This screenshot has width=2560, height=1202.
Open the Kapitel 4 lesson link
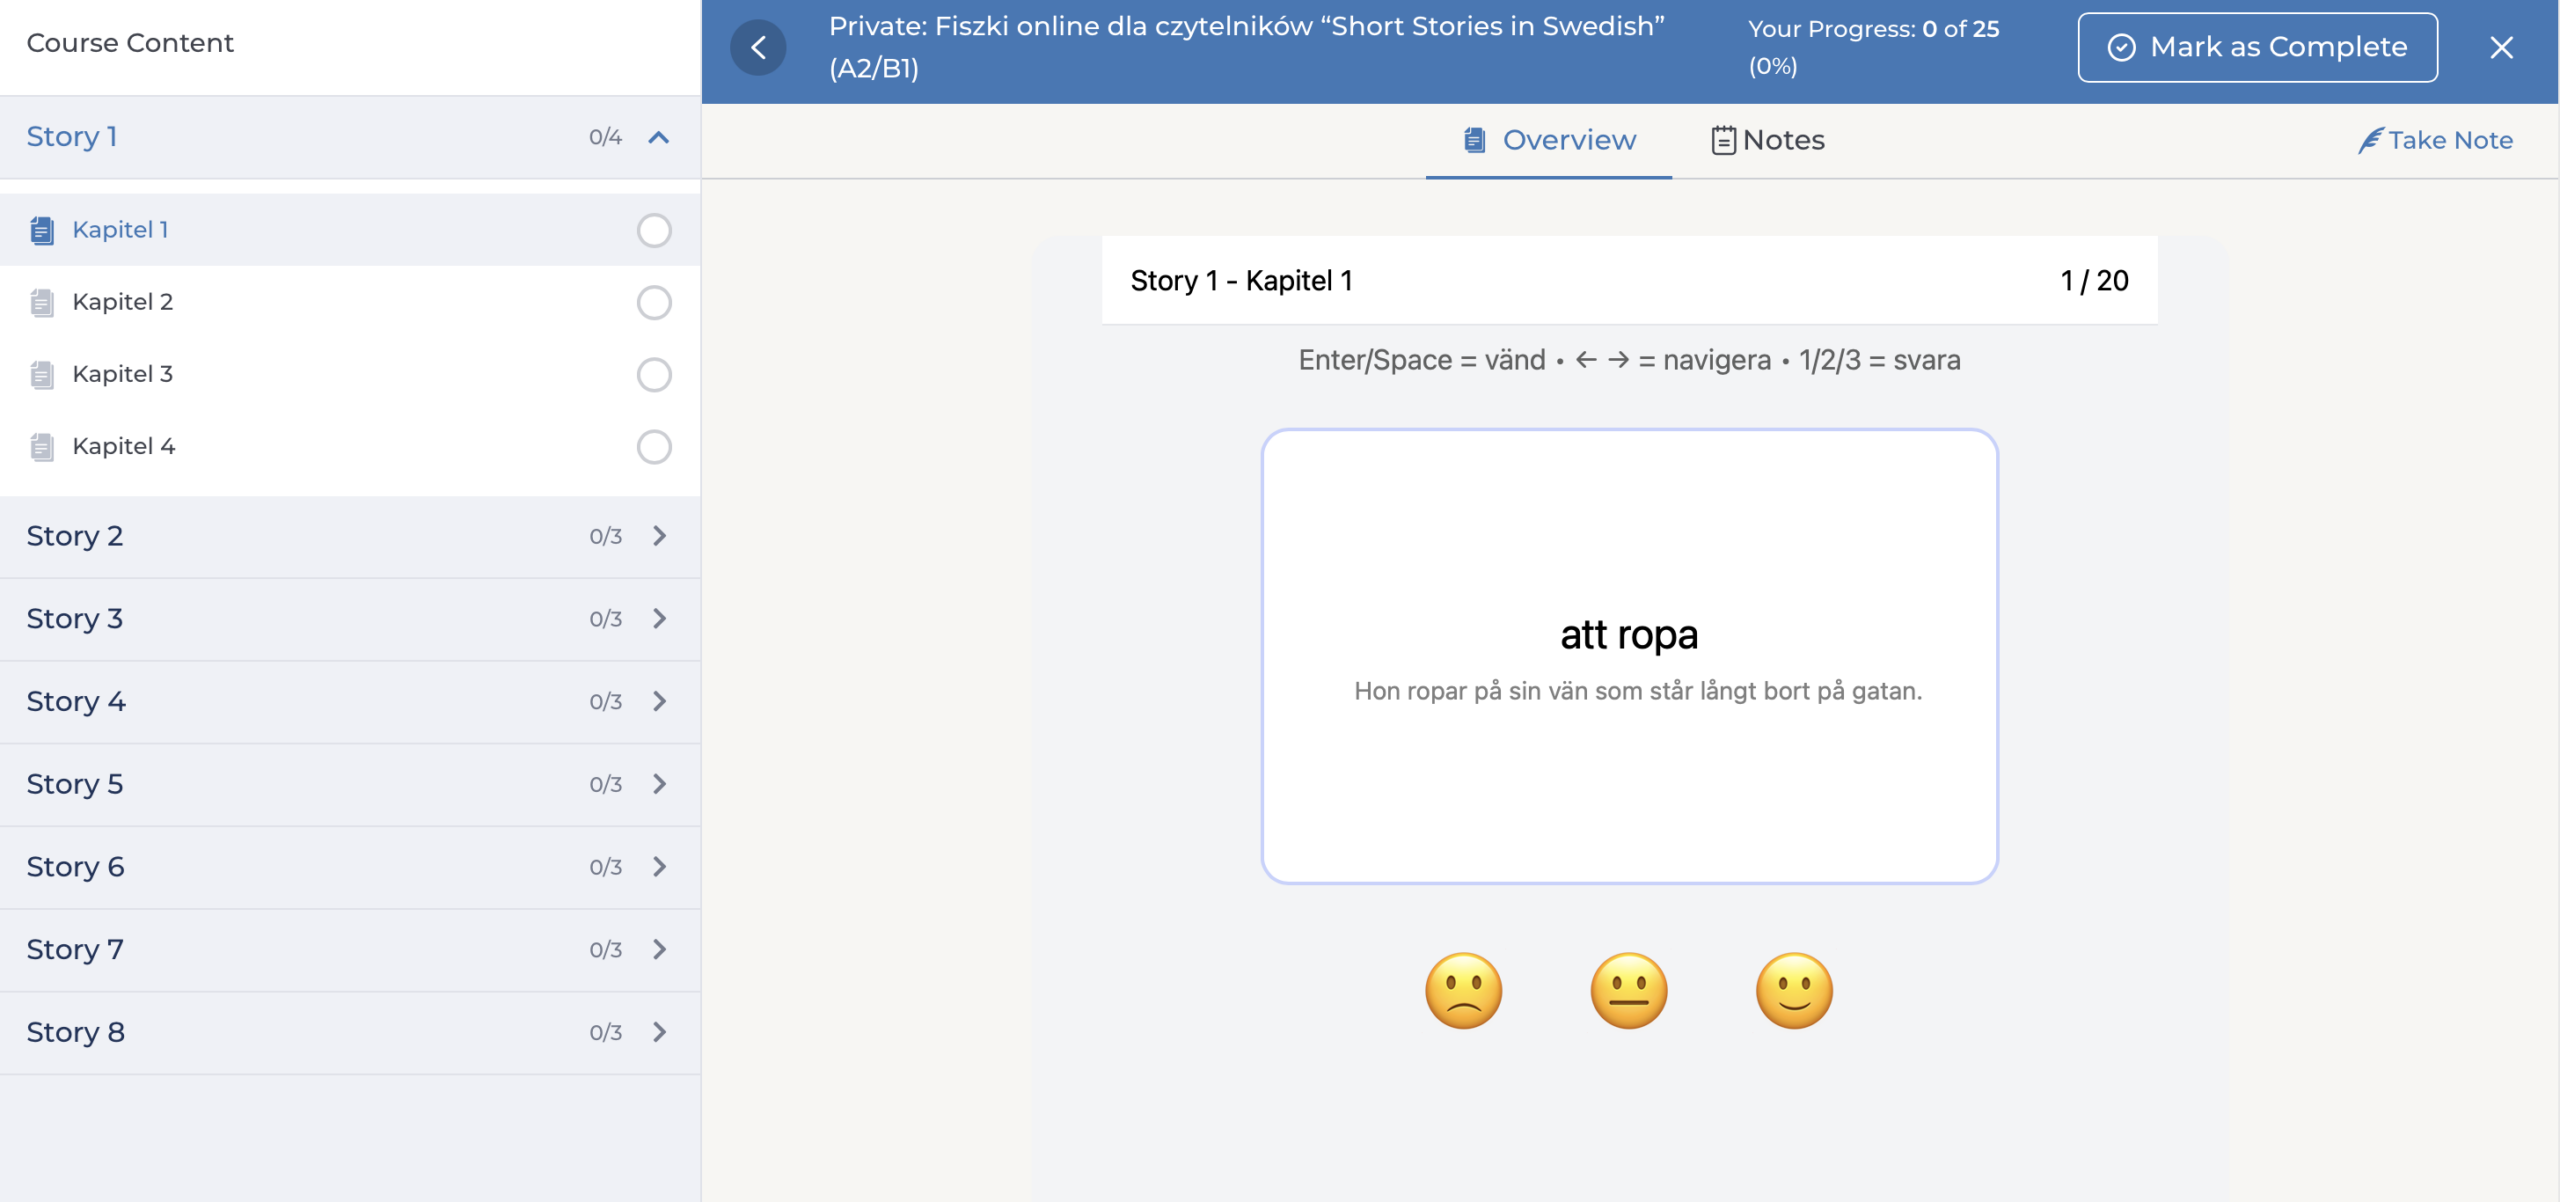click(124, 446)
